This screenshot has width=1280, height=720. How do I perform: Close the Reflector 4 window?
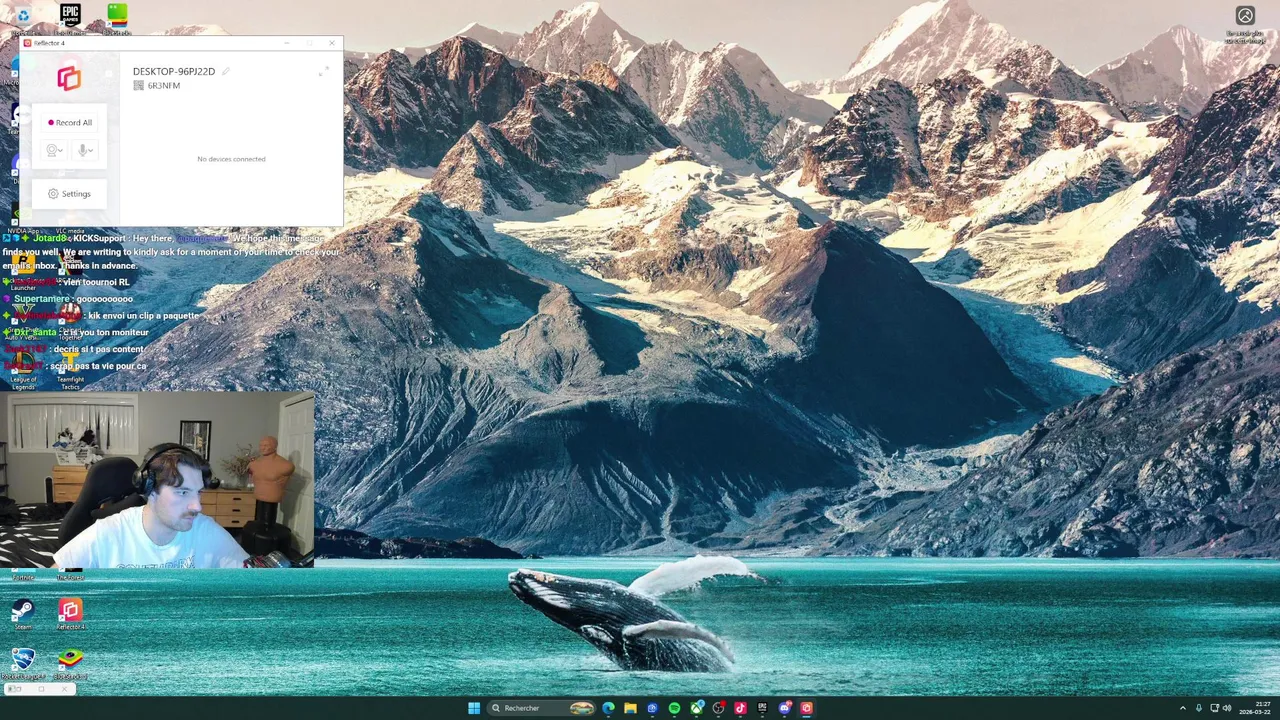(332, 43)
